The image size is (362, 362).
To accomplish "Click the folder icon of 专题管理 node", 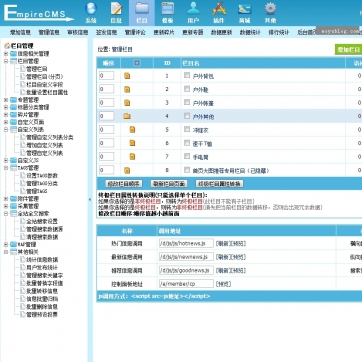I will pos(13,100).
